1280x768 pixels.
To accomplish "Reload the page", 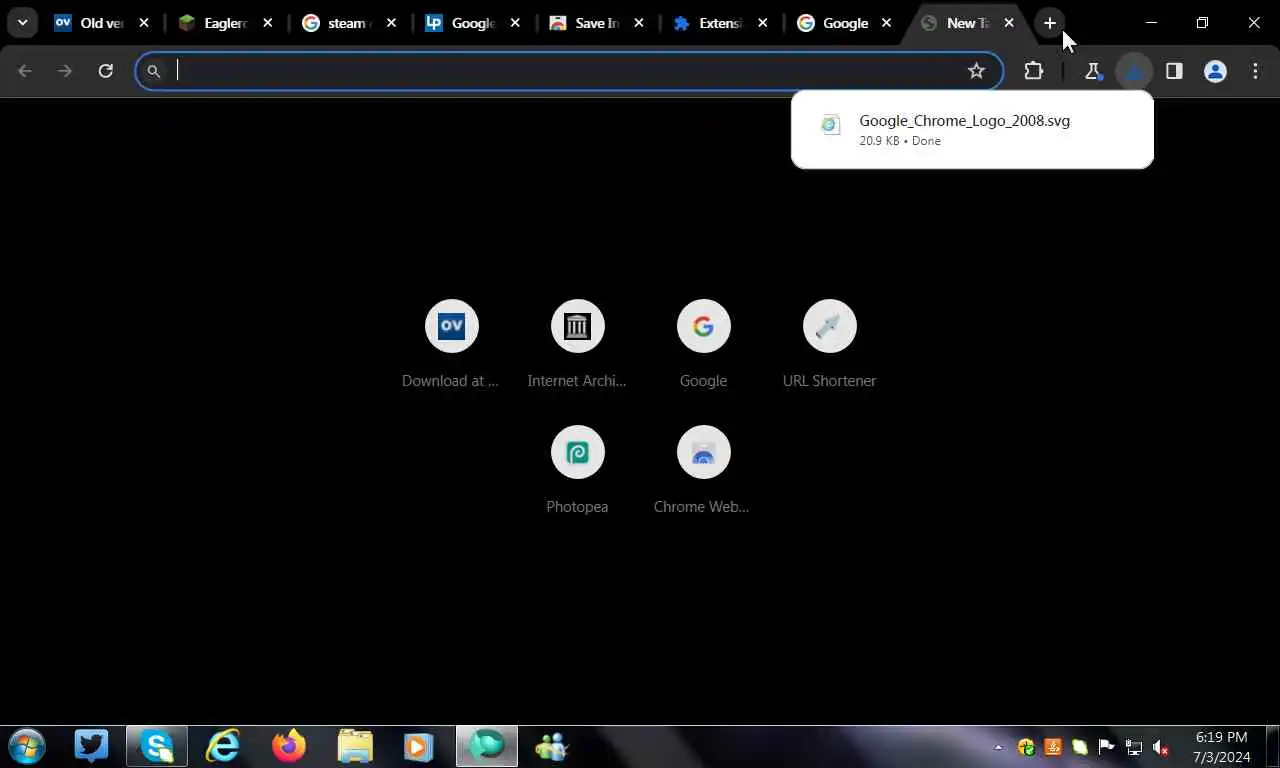I will (x=106, y=71).
